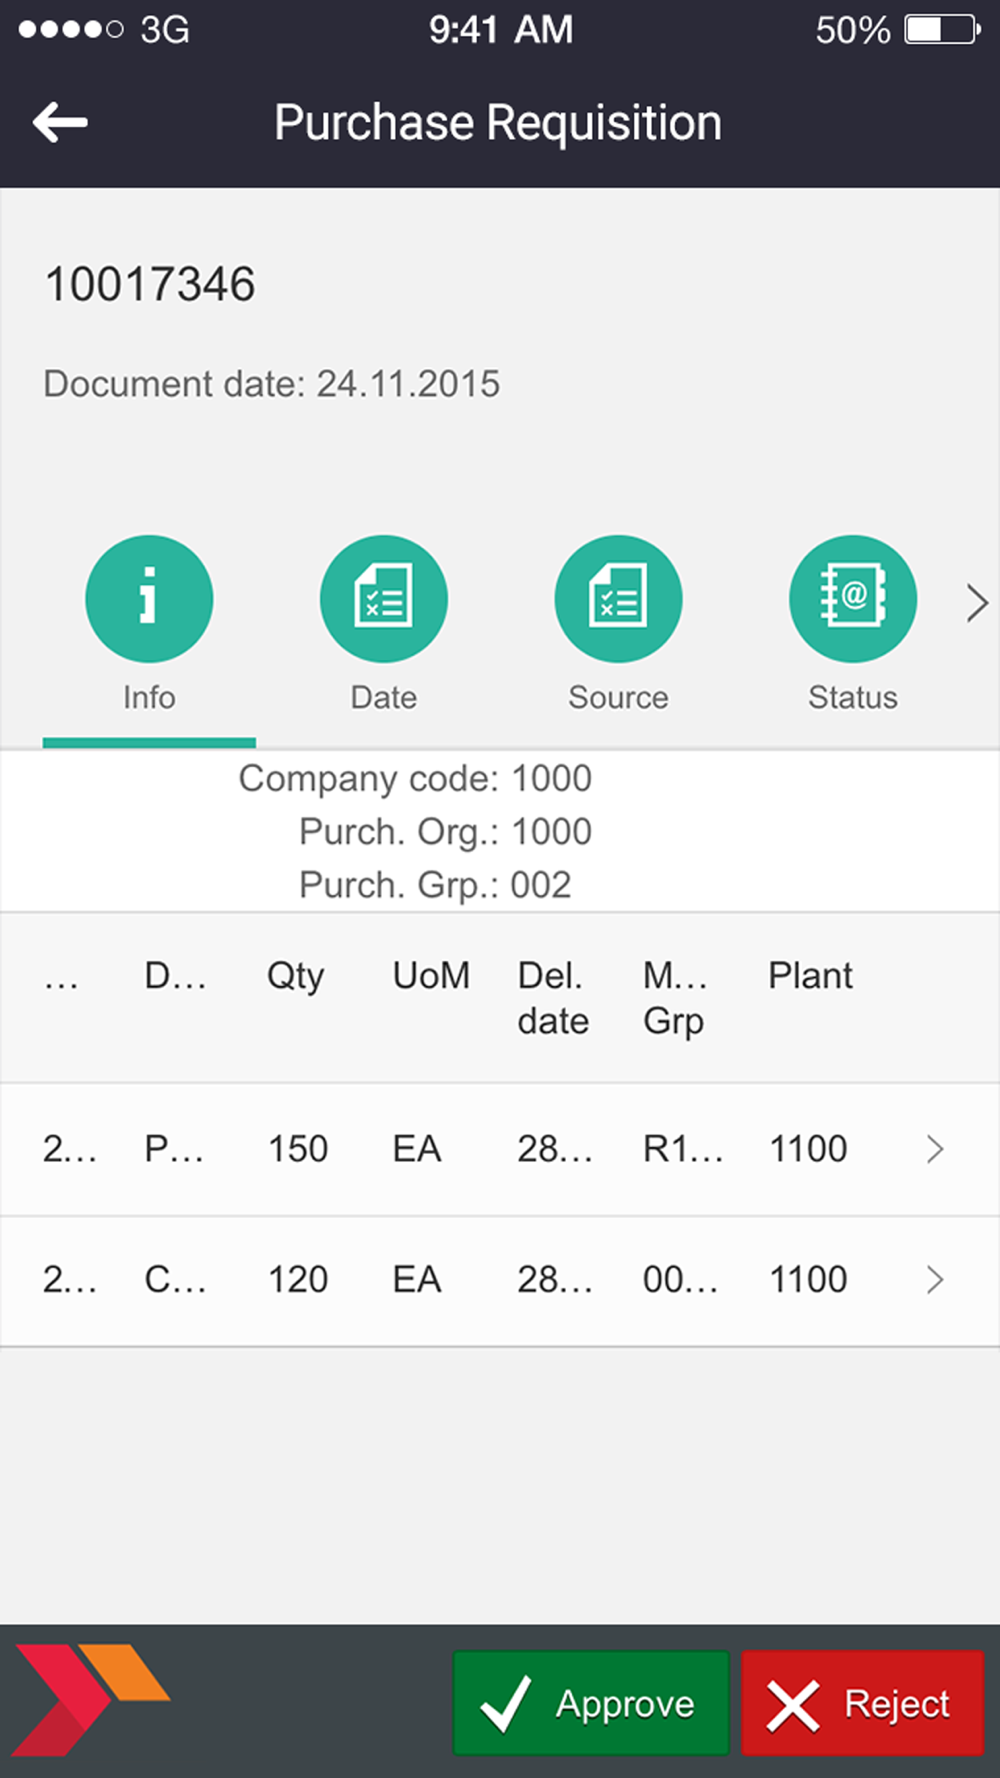Reject the purchase requisition
The image size is (1000, 1778).
pos(863,1703)
